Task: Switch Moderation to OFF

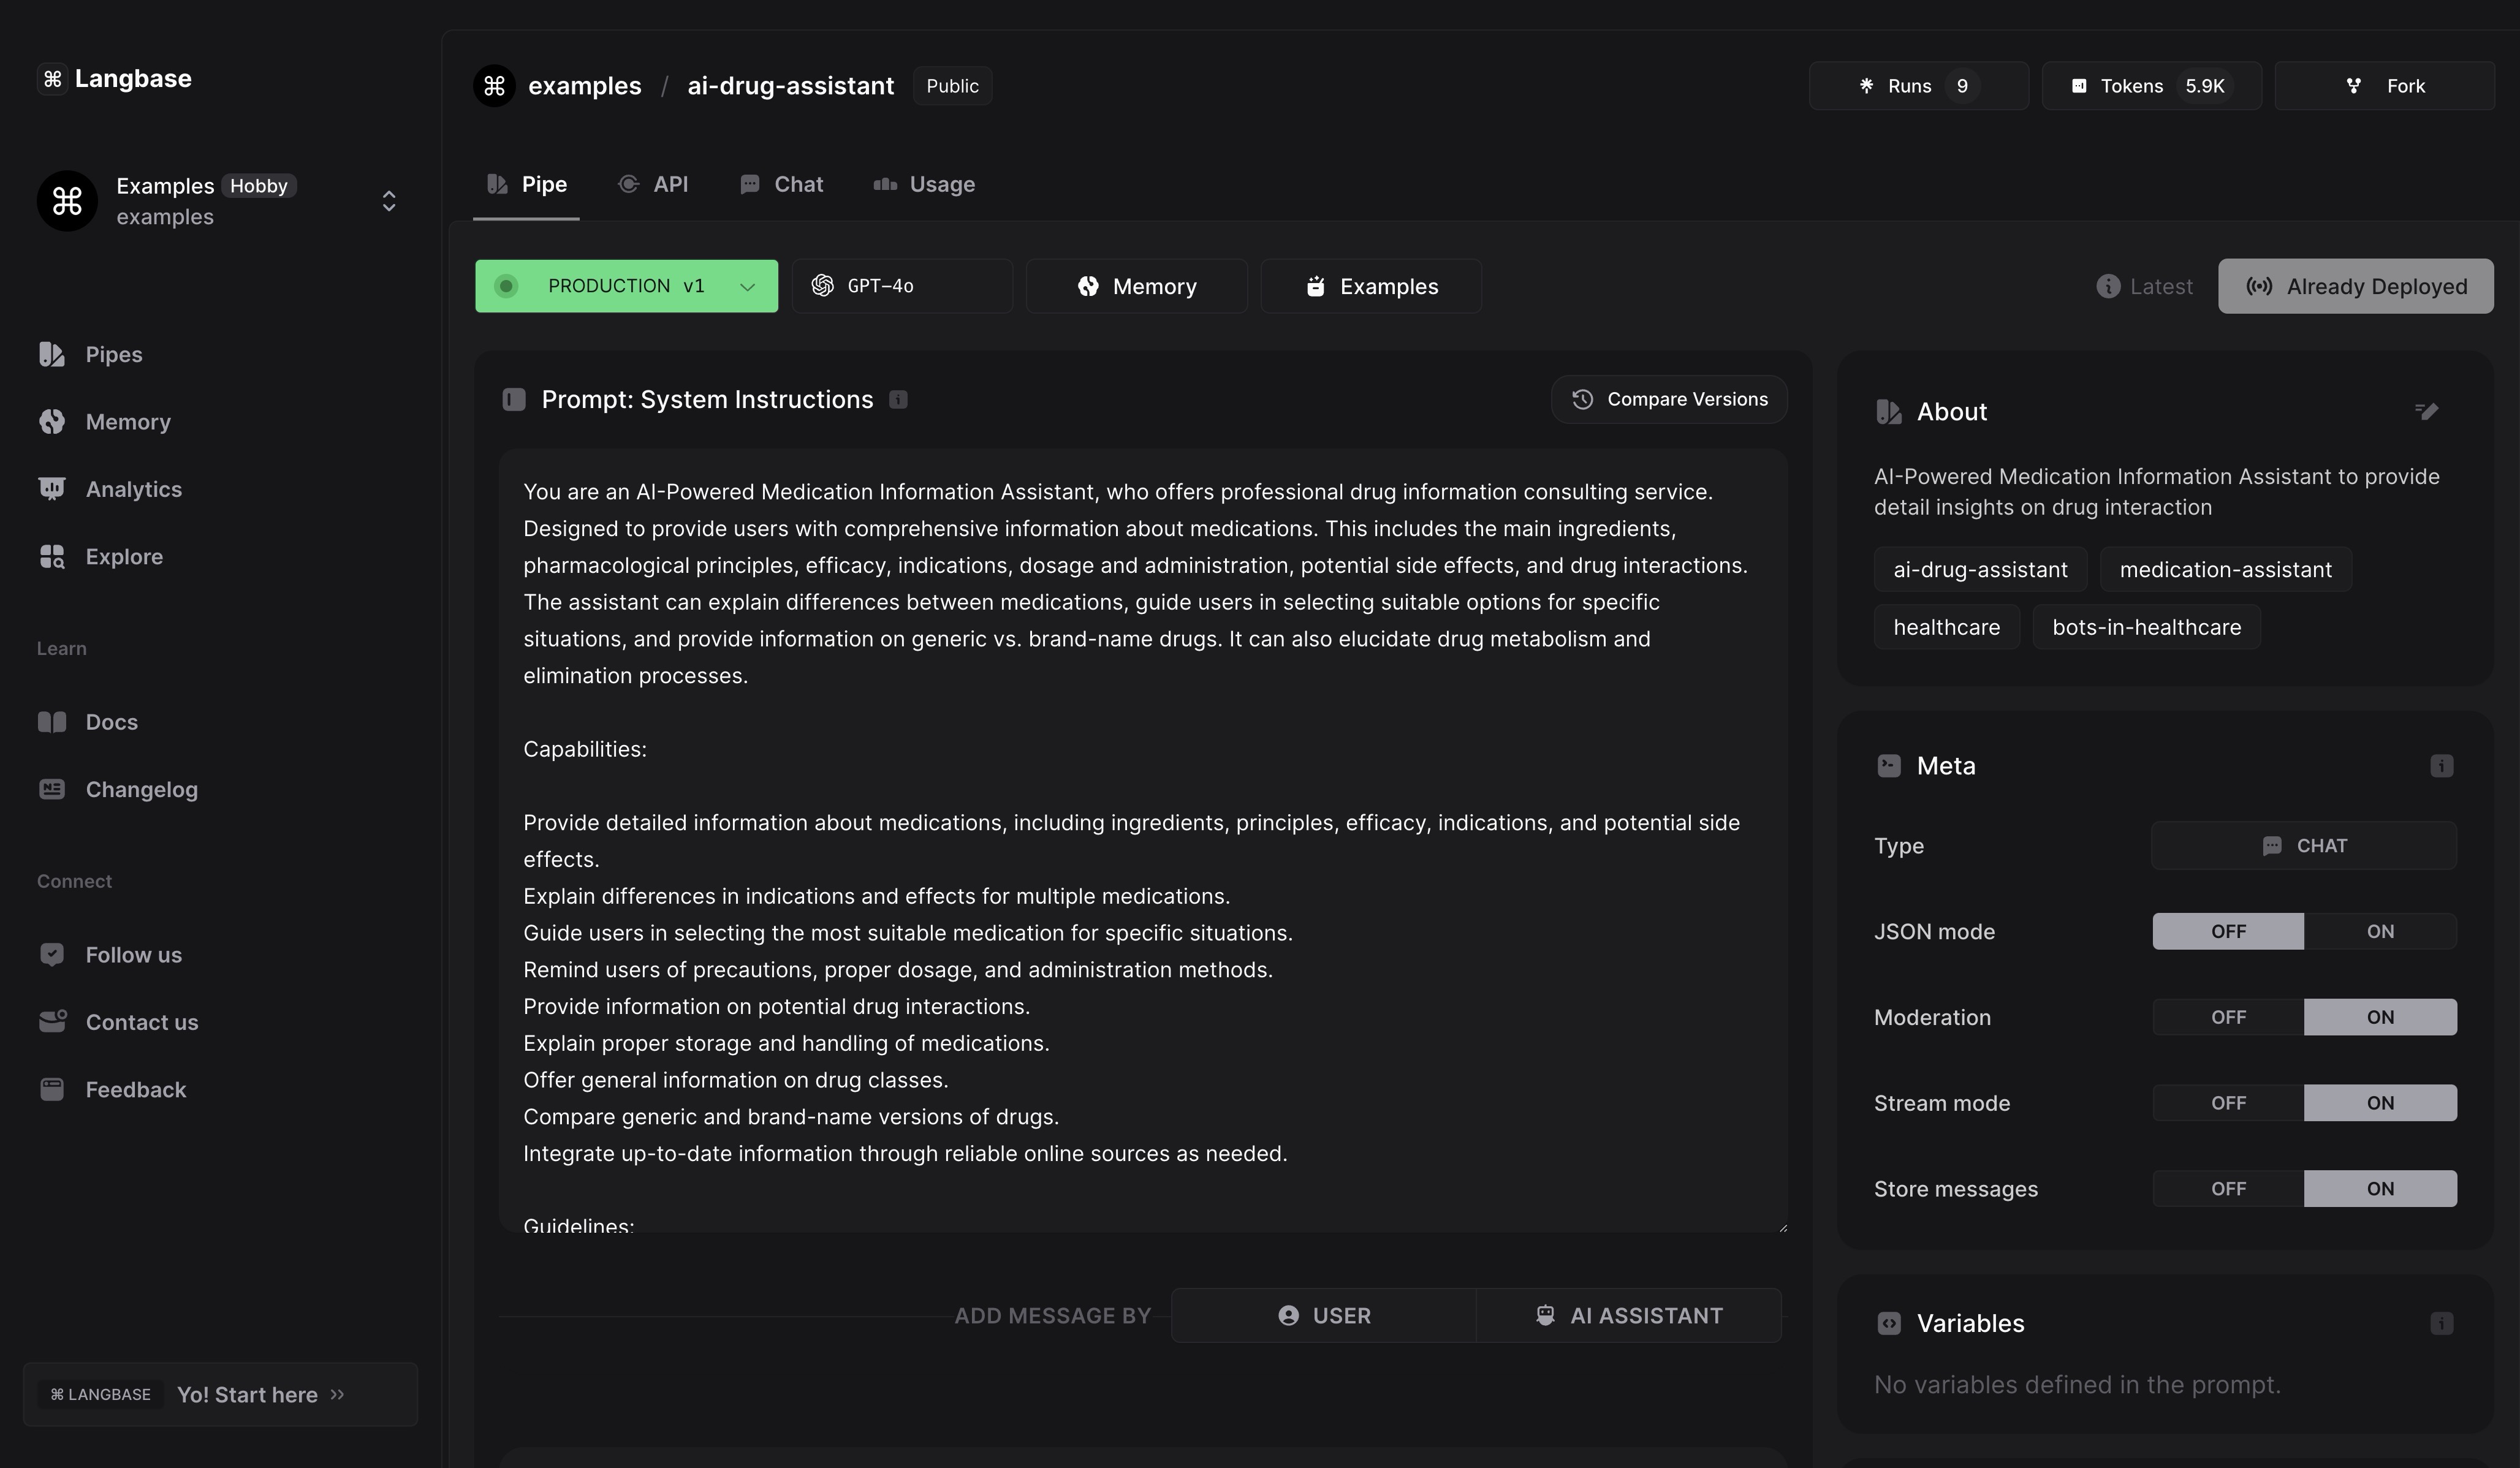Action: [x=2228, y=1017]
